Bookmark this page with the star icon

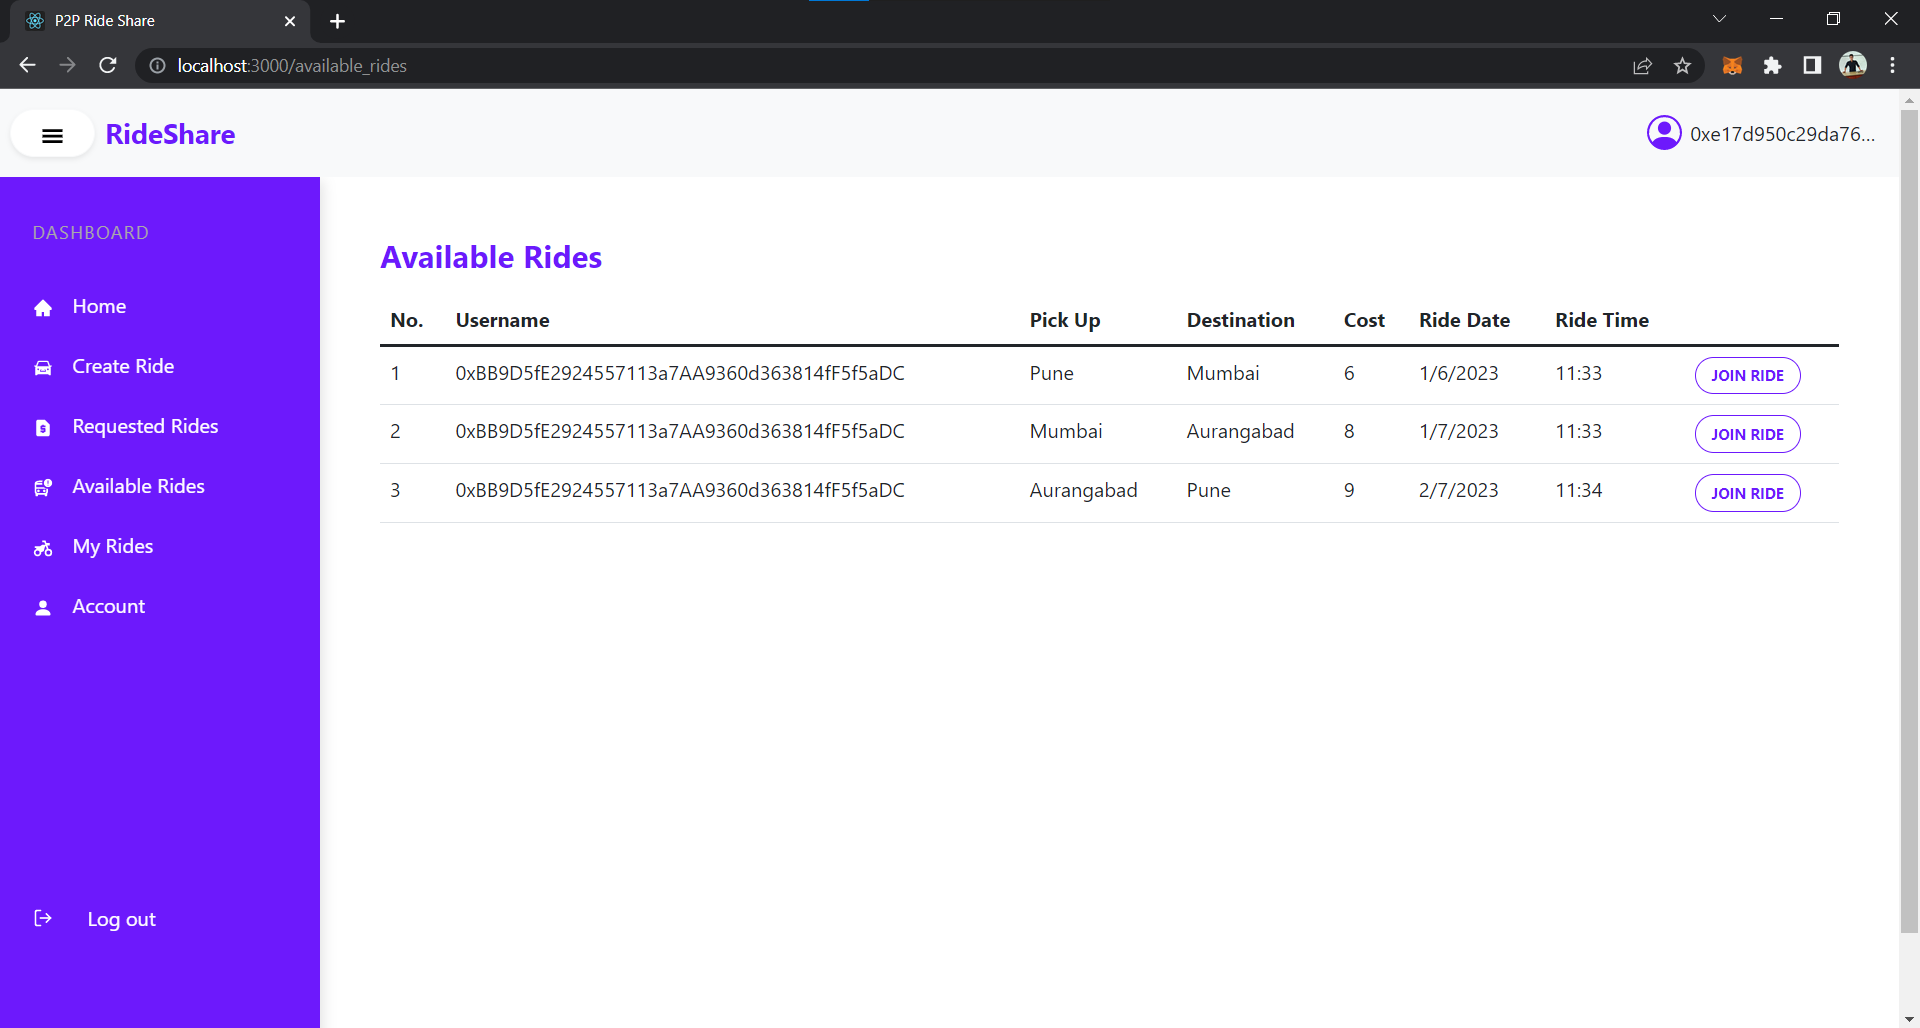pyautogui.click(x=1683, y=65)
